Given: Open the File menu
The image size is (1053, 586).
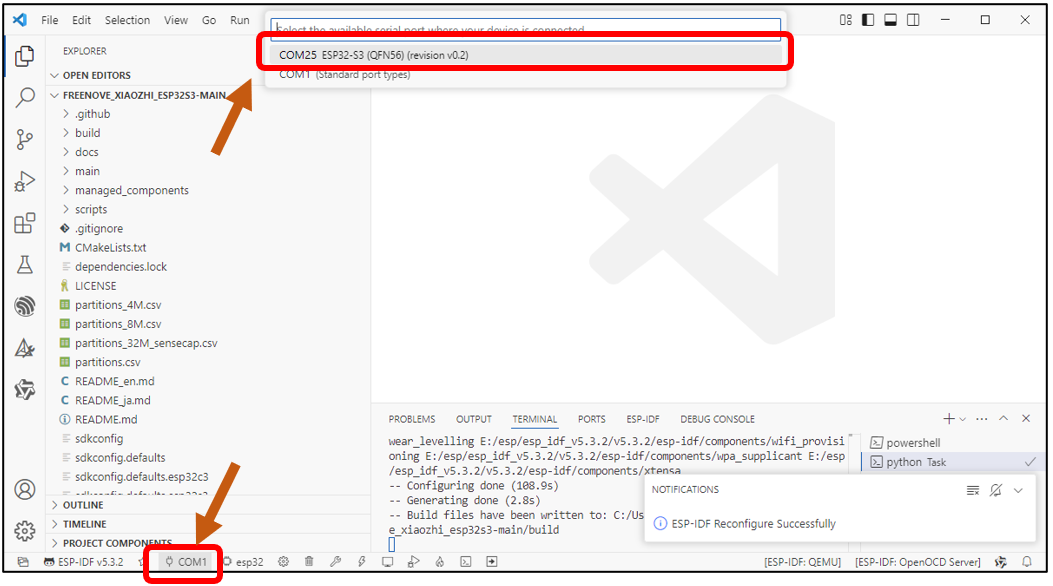Looking at the screenshot, I should (50, 20).
